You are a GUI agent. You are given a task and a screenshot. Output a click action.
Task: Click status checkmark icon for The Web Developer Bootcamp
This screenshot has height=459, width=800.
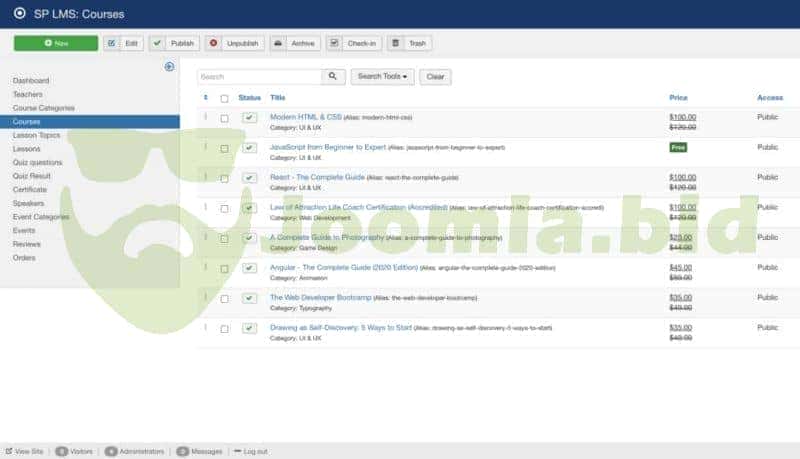point(249,298)
